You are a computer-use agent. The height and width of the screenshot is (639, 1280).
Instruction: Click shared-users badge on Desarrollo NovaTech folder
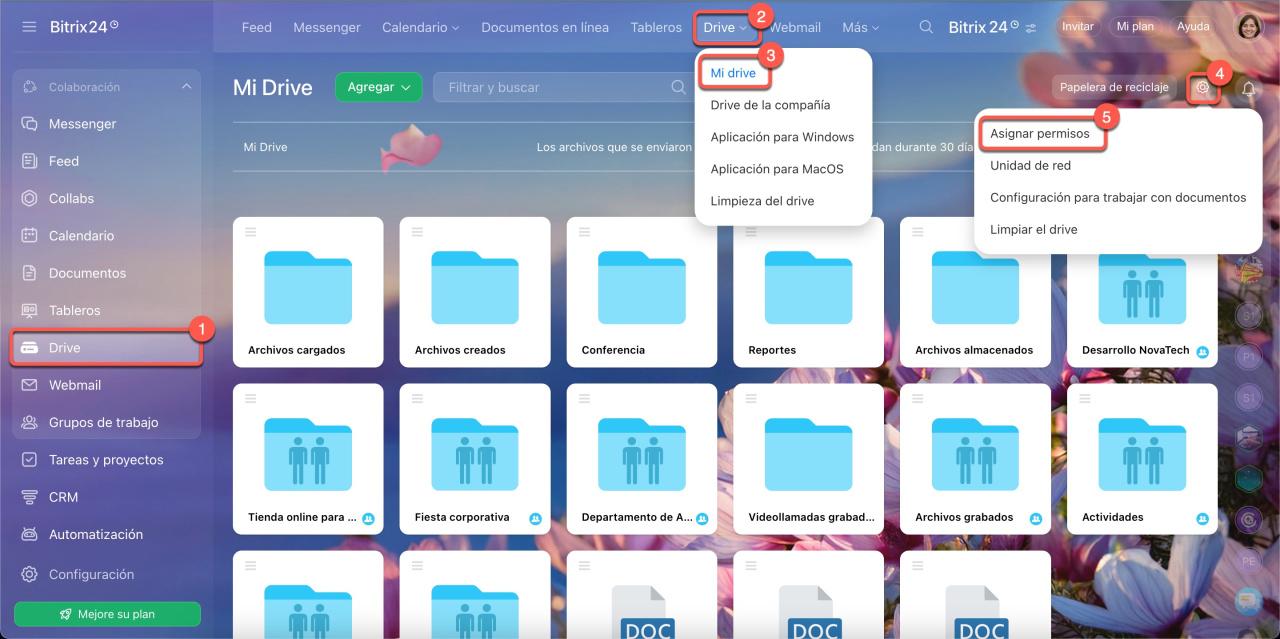(1202, 352)
